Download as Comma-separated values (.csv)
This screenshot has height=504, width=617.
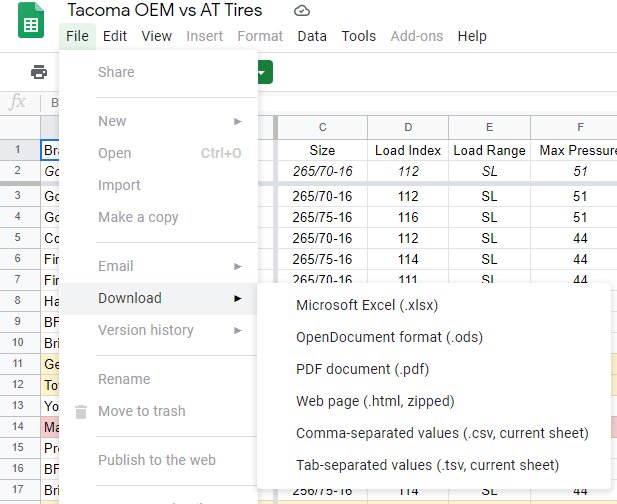click(x=434, y=433)
